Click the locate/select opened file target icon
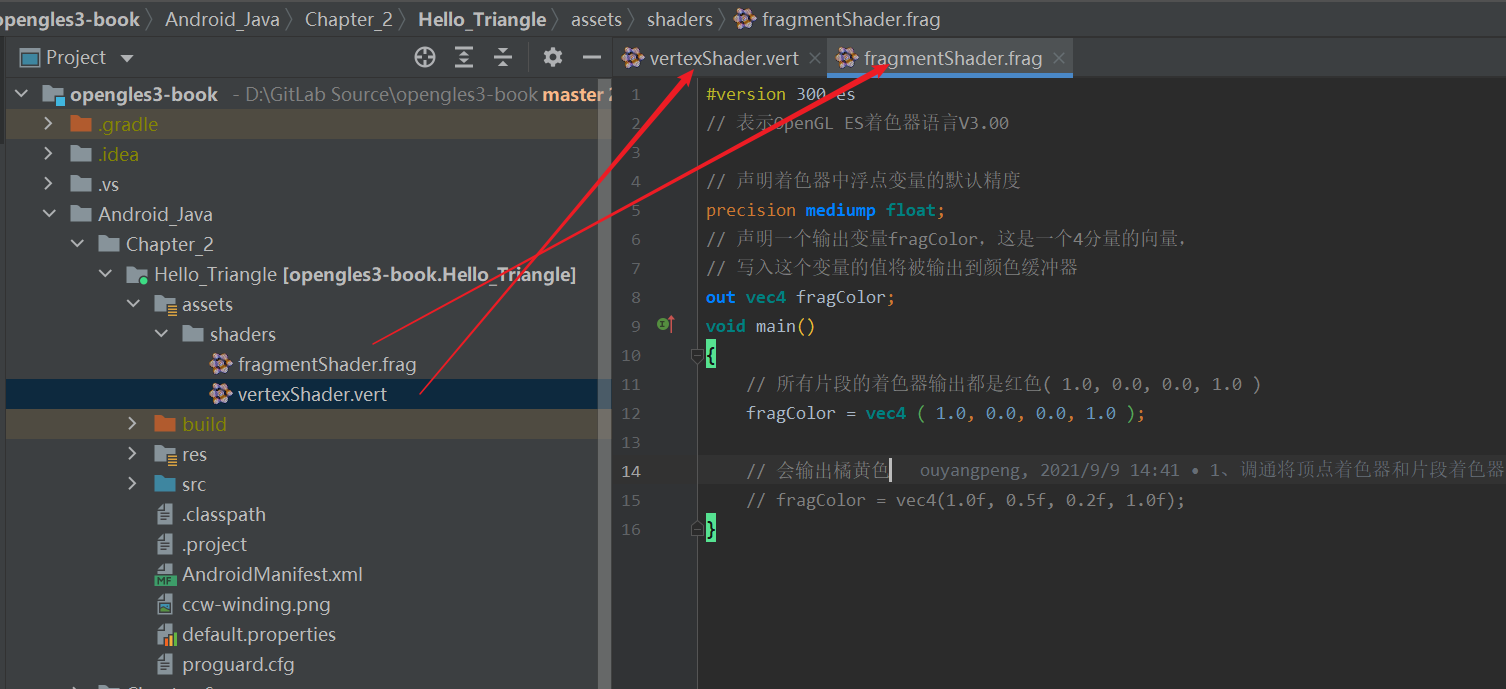This screenshot has width=1506, height=689. point(425,57)
